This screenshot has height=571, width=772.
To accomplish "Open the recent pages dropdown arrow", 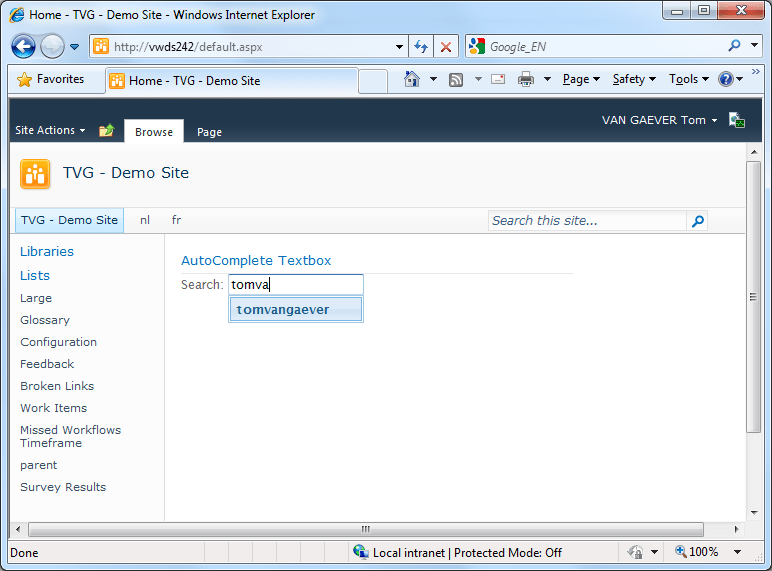I will click(x=74, y=47).
